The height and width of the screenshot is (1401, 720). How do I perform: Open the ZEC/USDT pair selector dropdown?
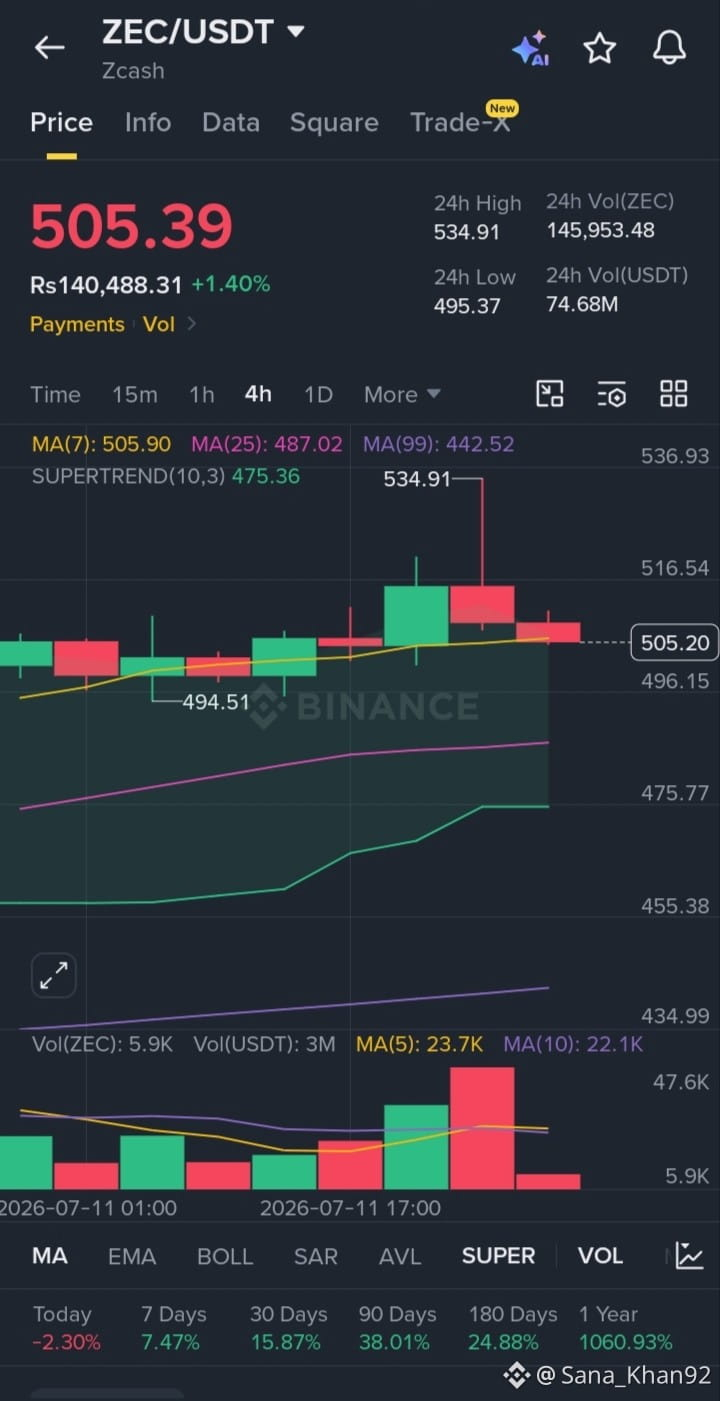point(203,32)
